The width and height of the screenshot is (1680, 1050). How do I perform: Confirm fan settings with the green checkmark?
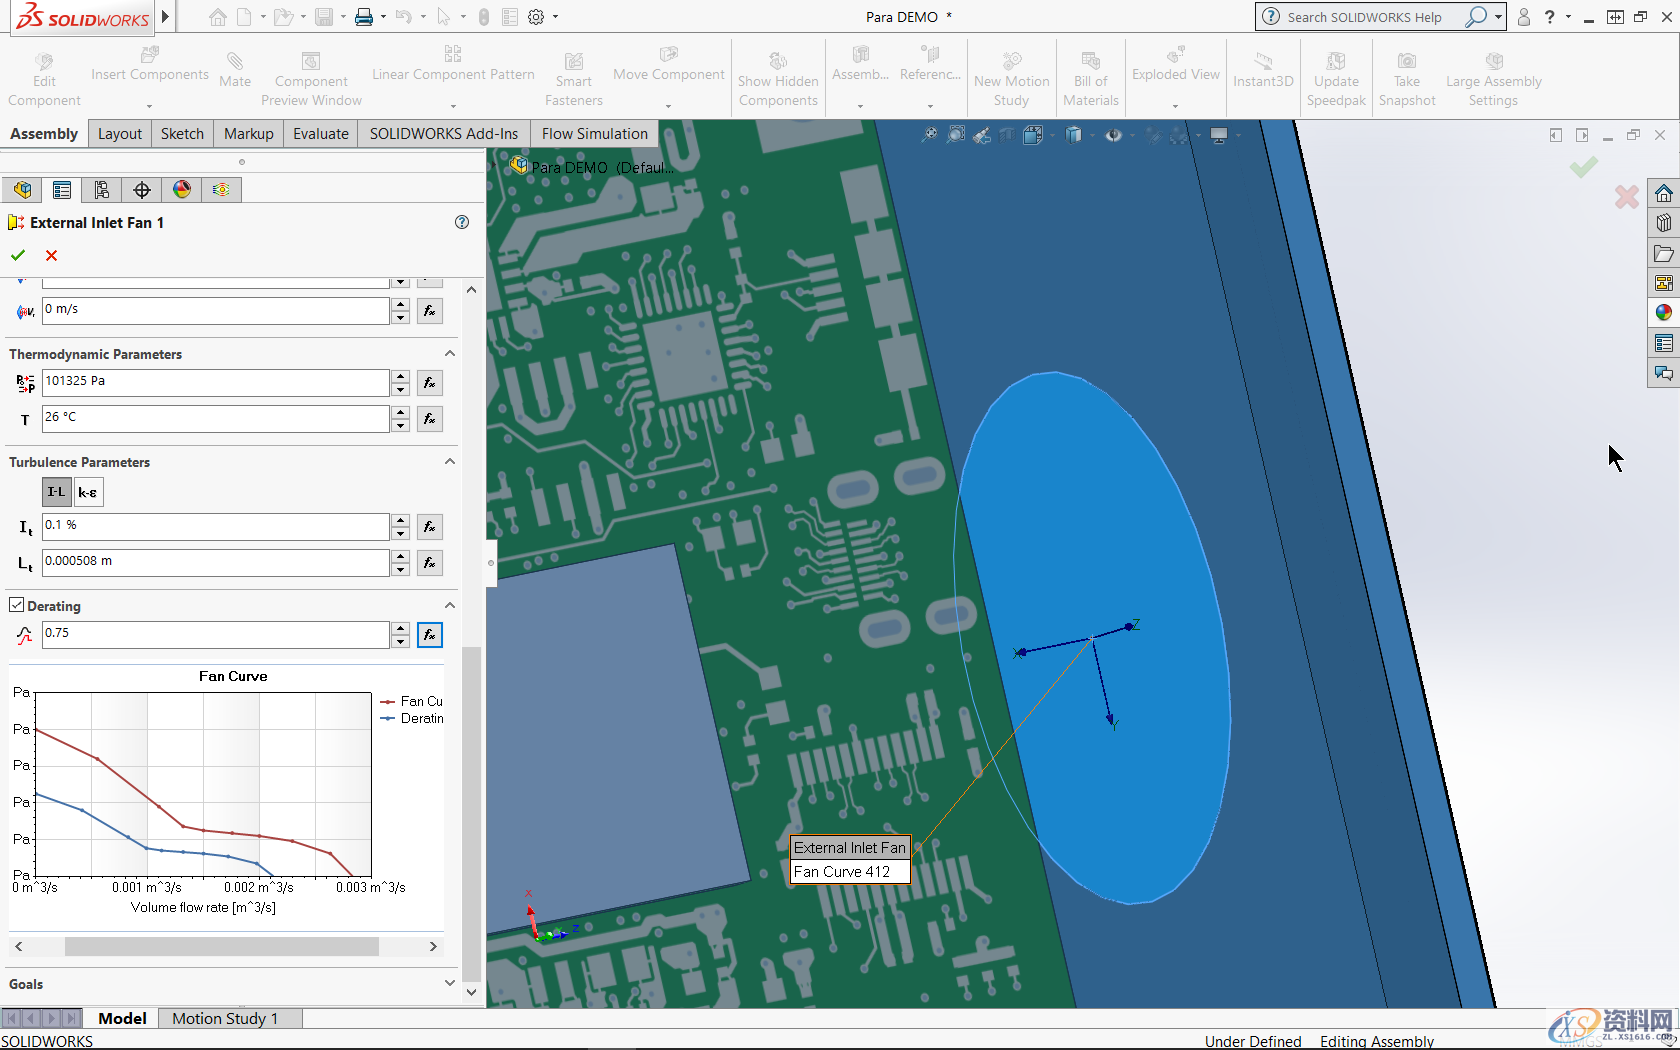point(17,255)
